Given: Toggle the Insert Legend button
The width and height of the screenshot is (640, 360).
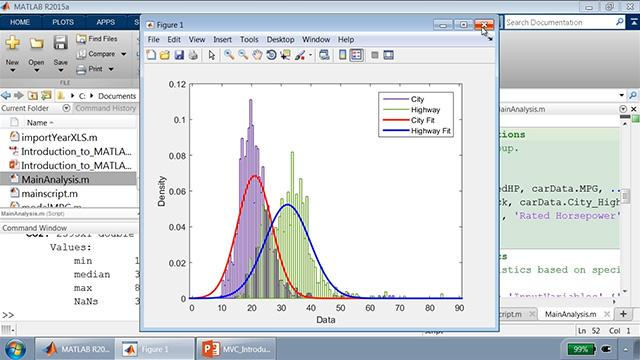Looking at the screenshot, I should [x=356, y=55].
